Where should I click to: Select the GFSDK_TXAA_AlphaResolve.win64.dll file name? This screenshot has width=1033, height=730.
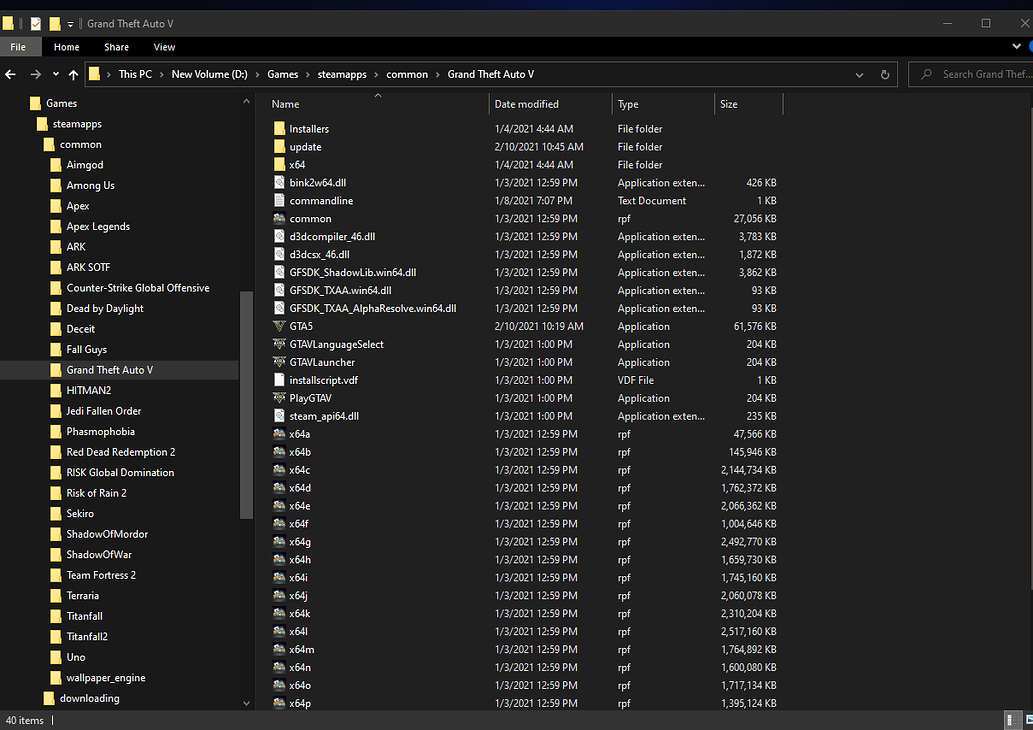point(373,308)
